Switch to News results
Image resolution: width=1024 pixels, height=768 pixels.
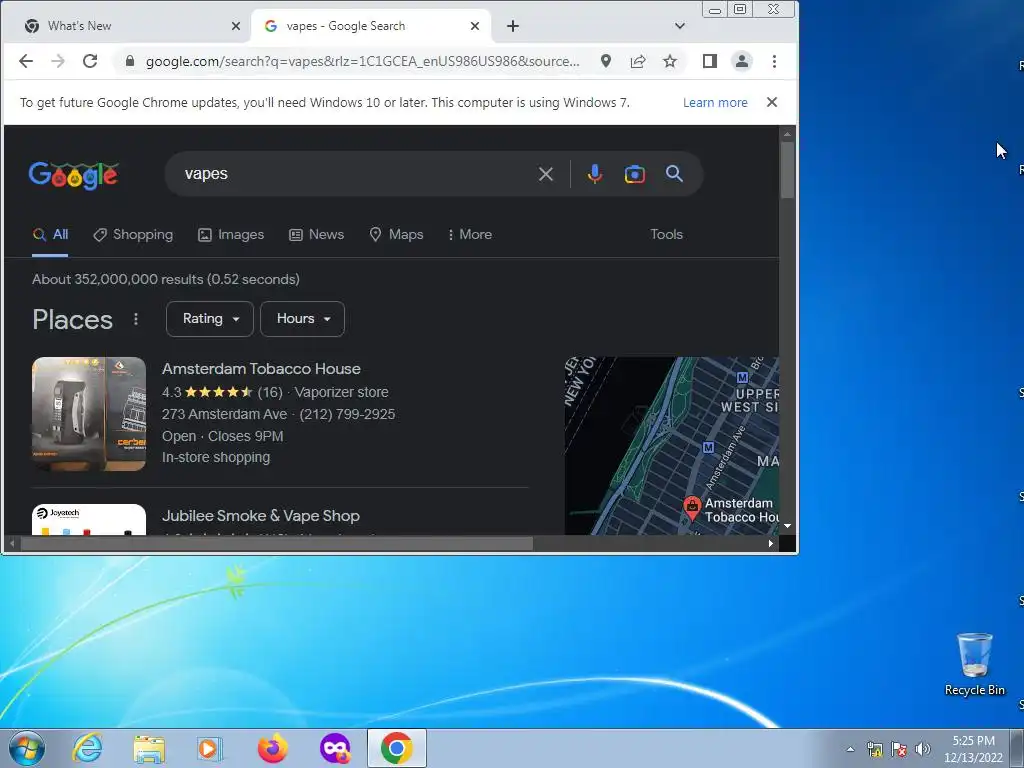317,234
